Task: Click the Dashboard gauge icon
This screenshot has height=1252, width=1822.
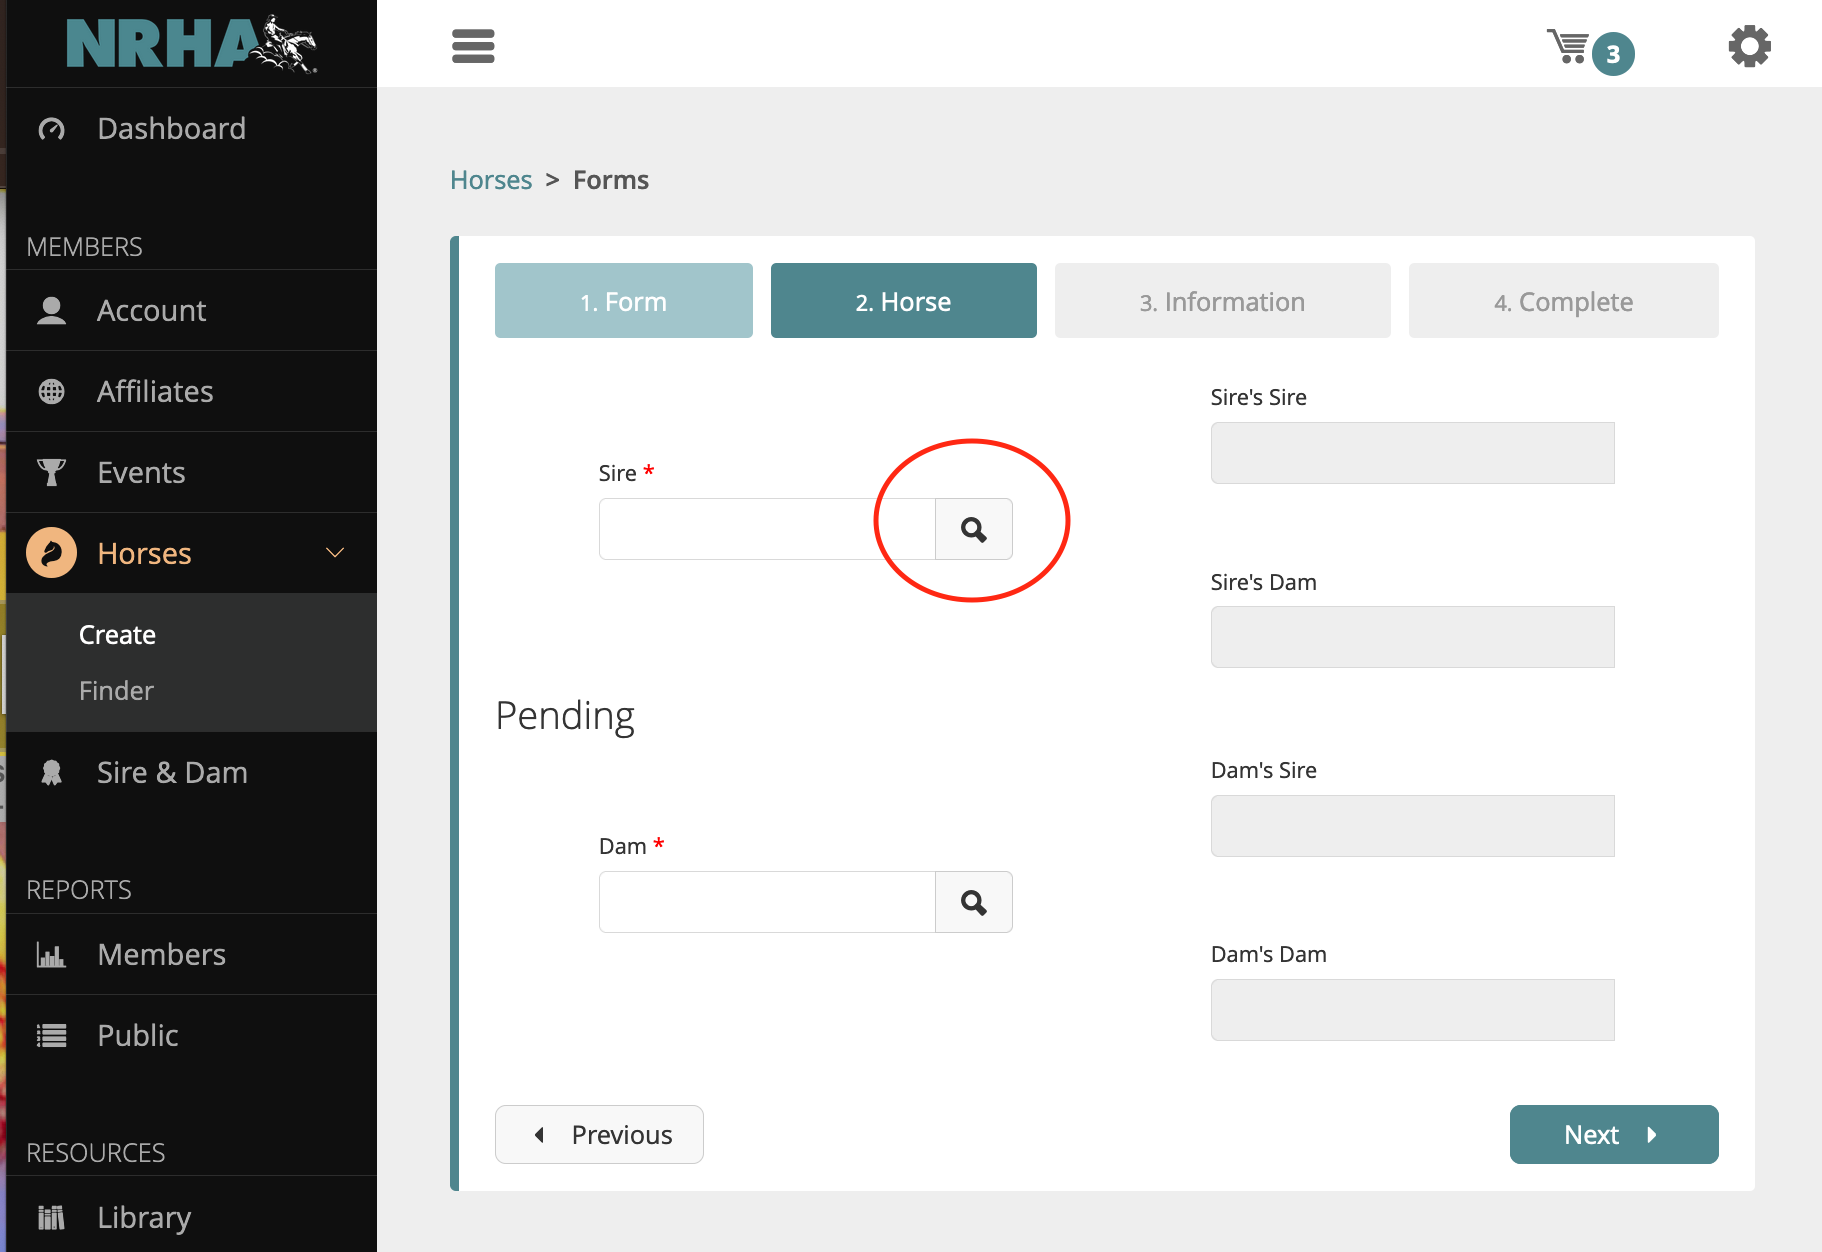Action: click(x=52, y=129)
